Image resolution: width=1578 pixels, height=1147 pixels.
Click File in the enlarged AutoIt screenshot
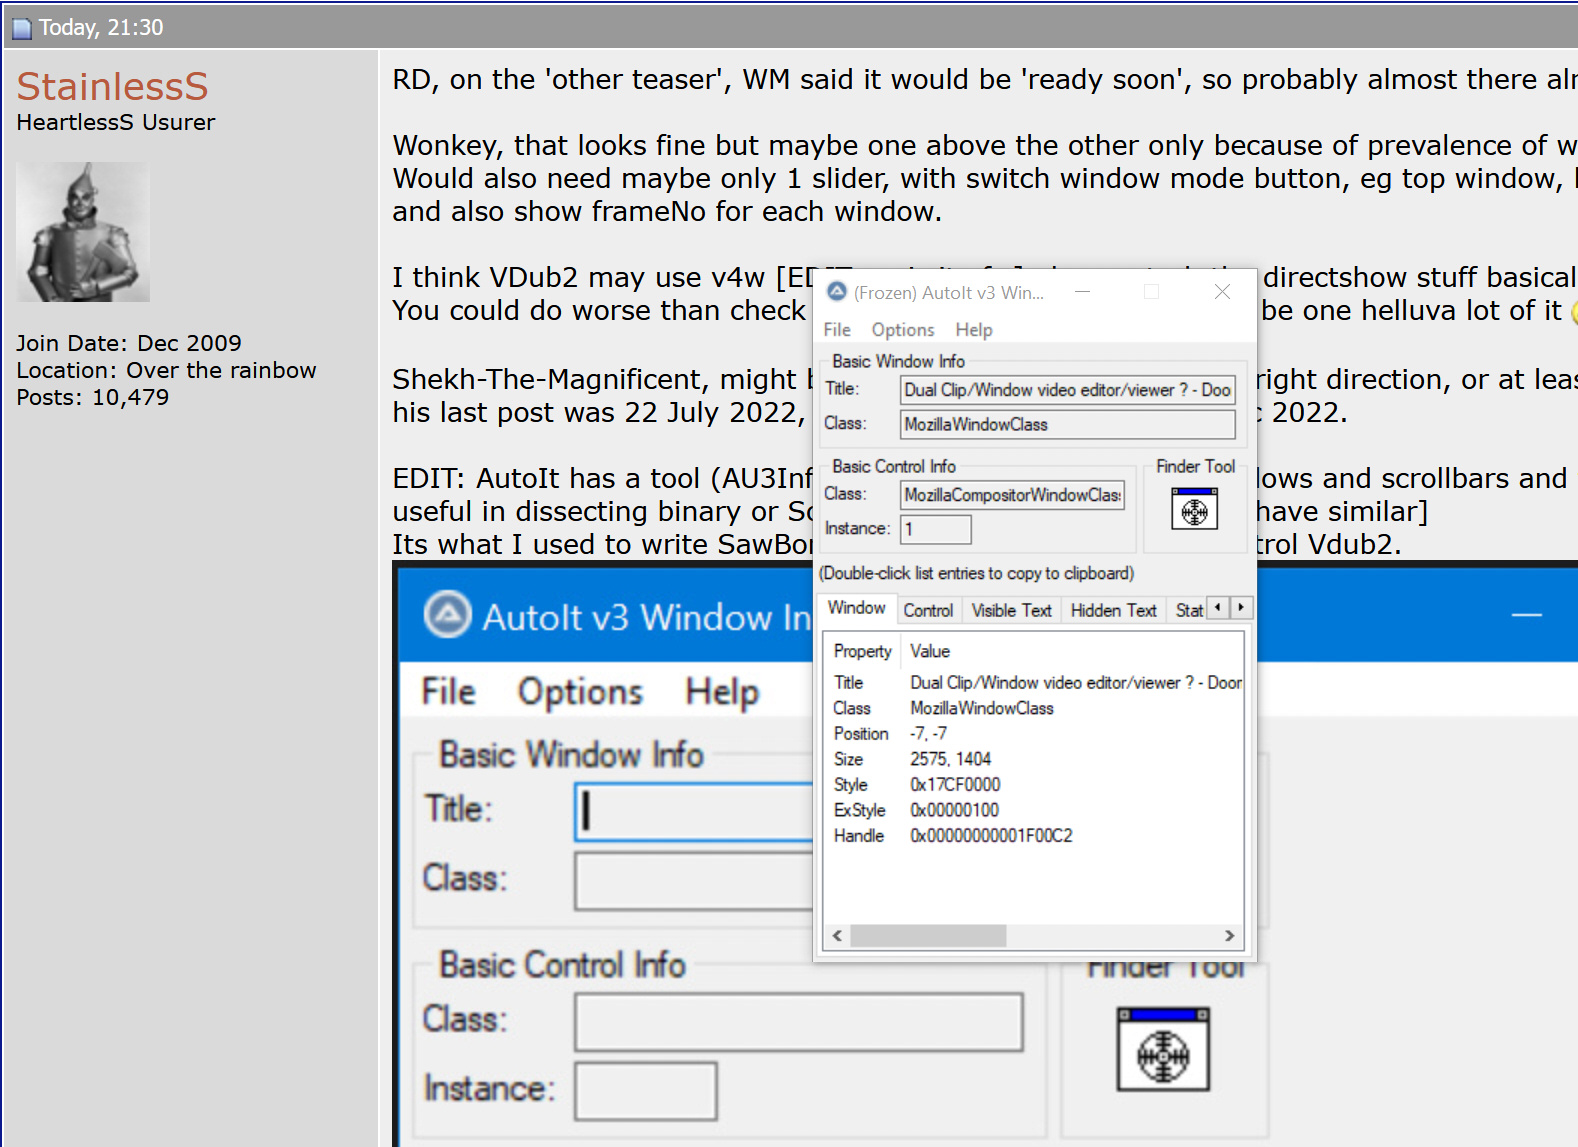click(448, 692)
